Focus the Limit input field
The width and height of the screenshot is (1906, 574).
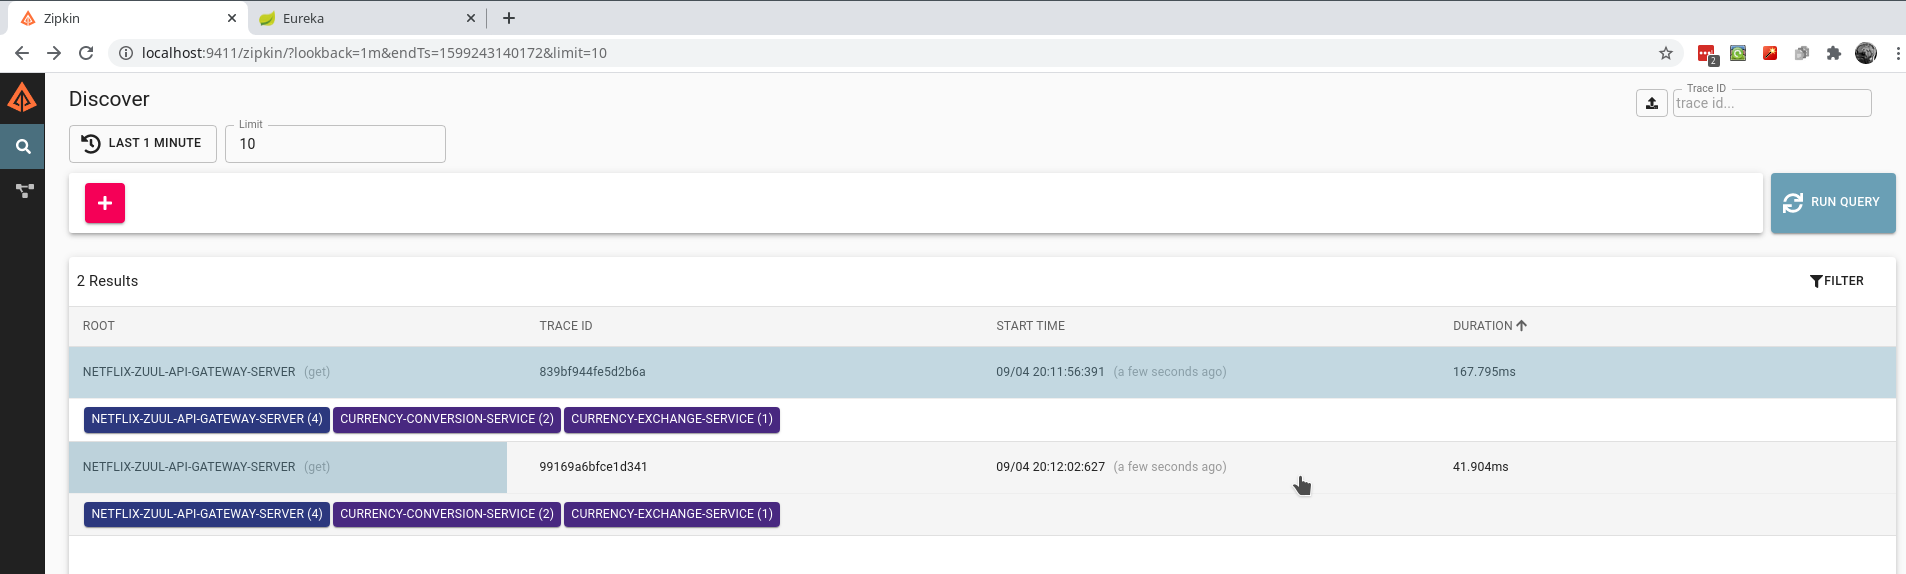pyautogui.click(x=335, y=144)
